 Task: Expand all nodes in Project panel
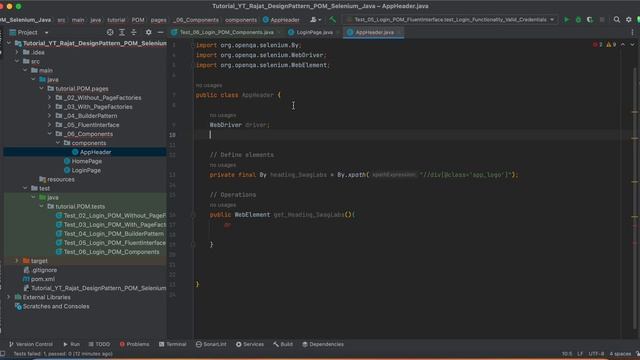(122, 32)
